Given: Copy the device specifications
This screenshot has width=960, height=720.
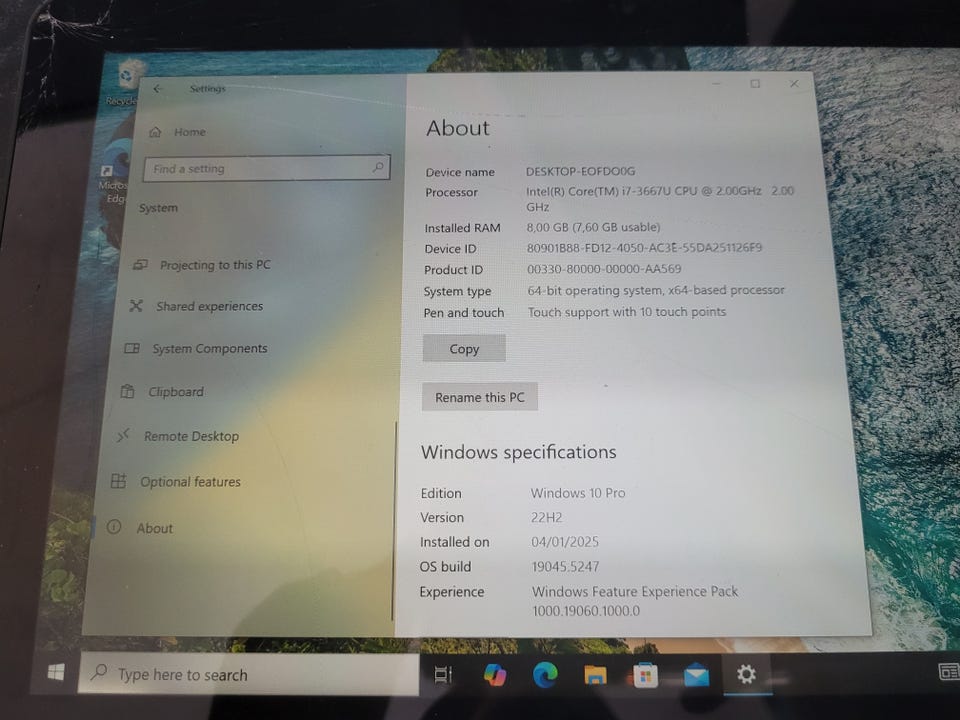Looking at the screenshot, I should tap(464, 348).
